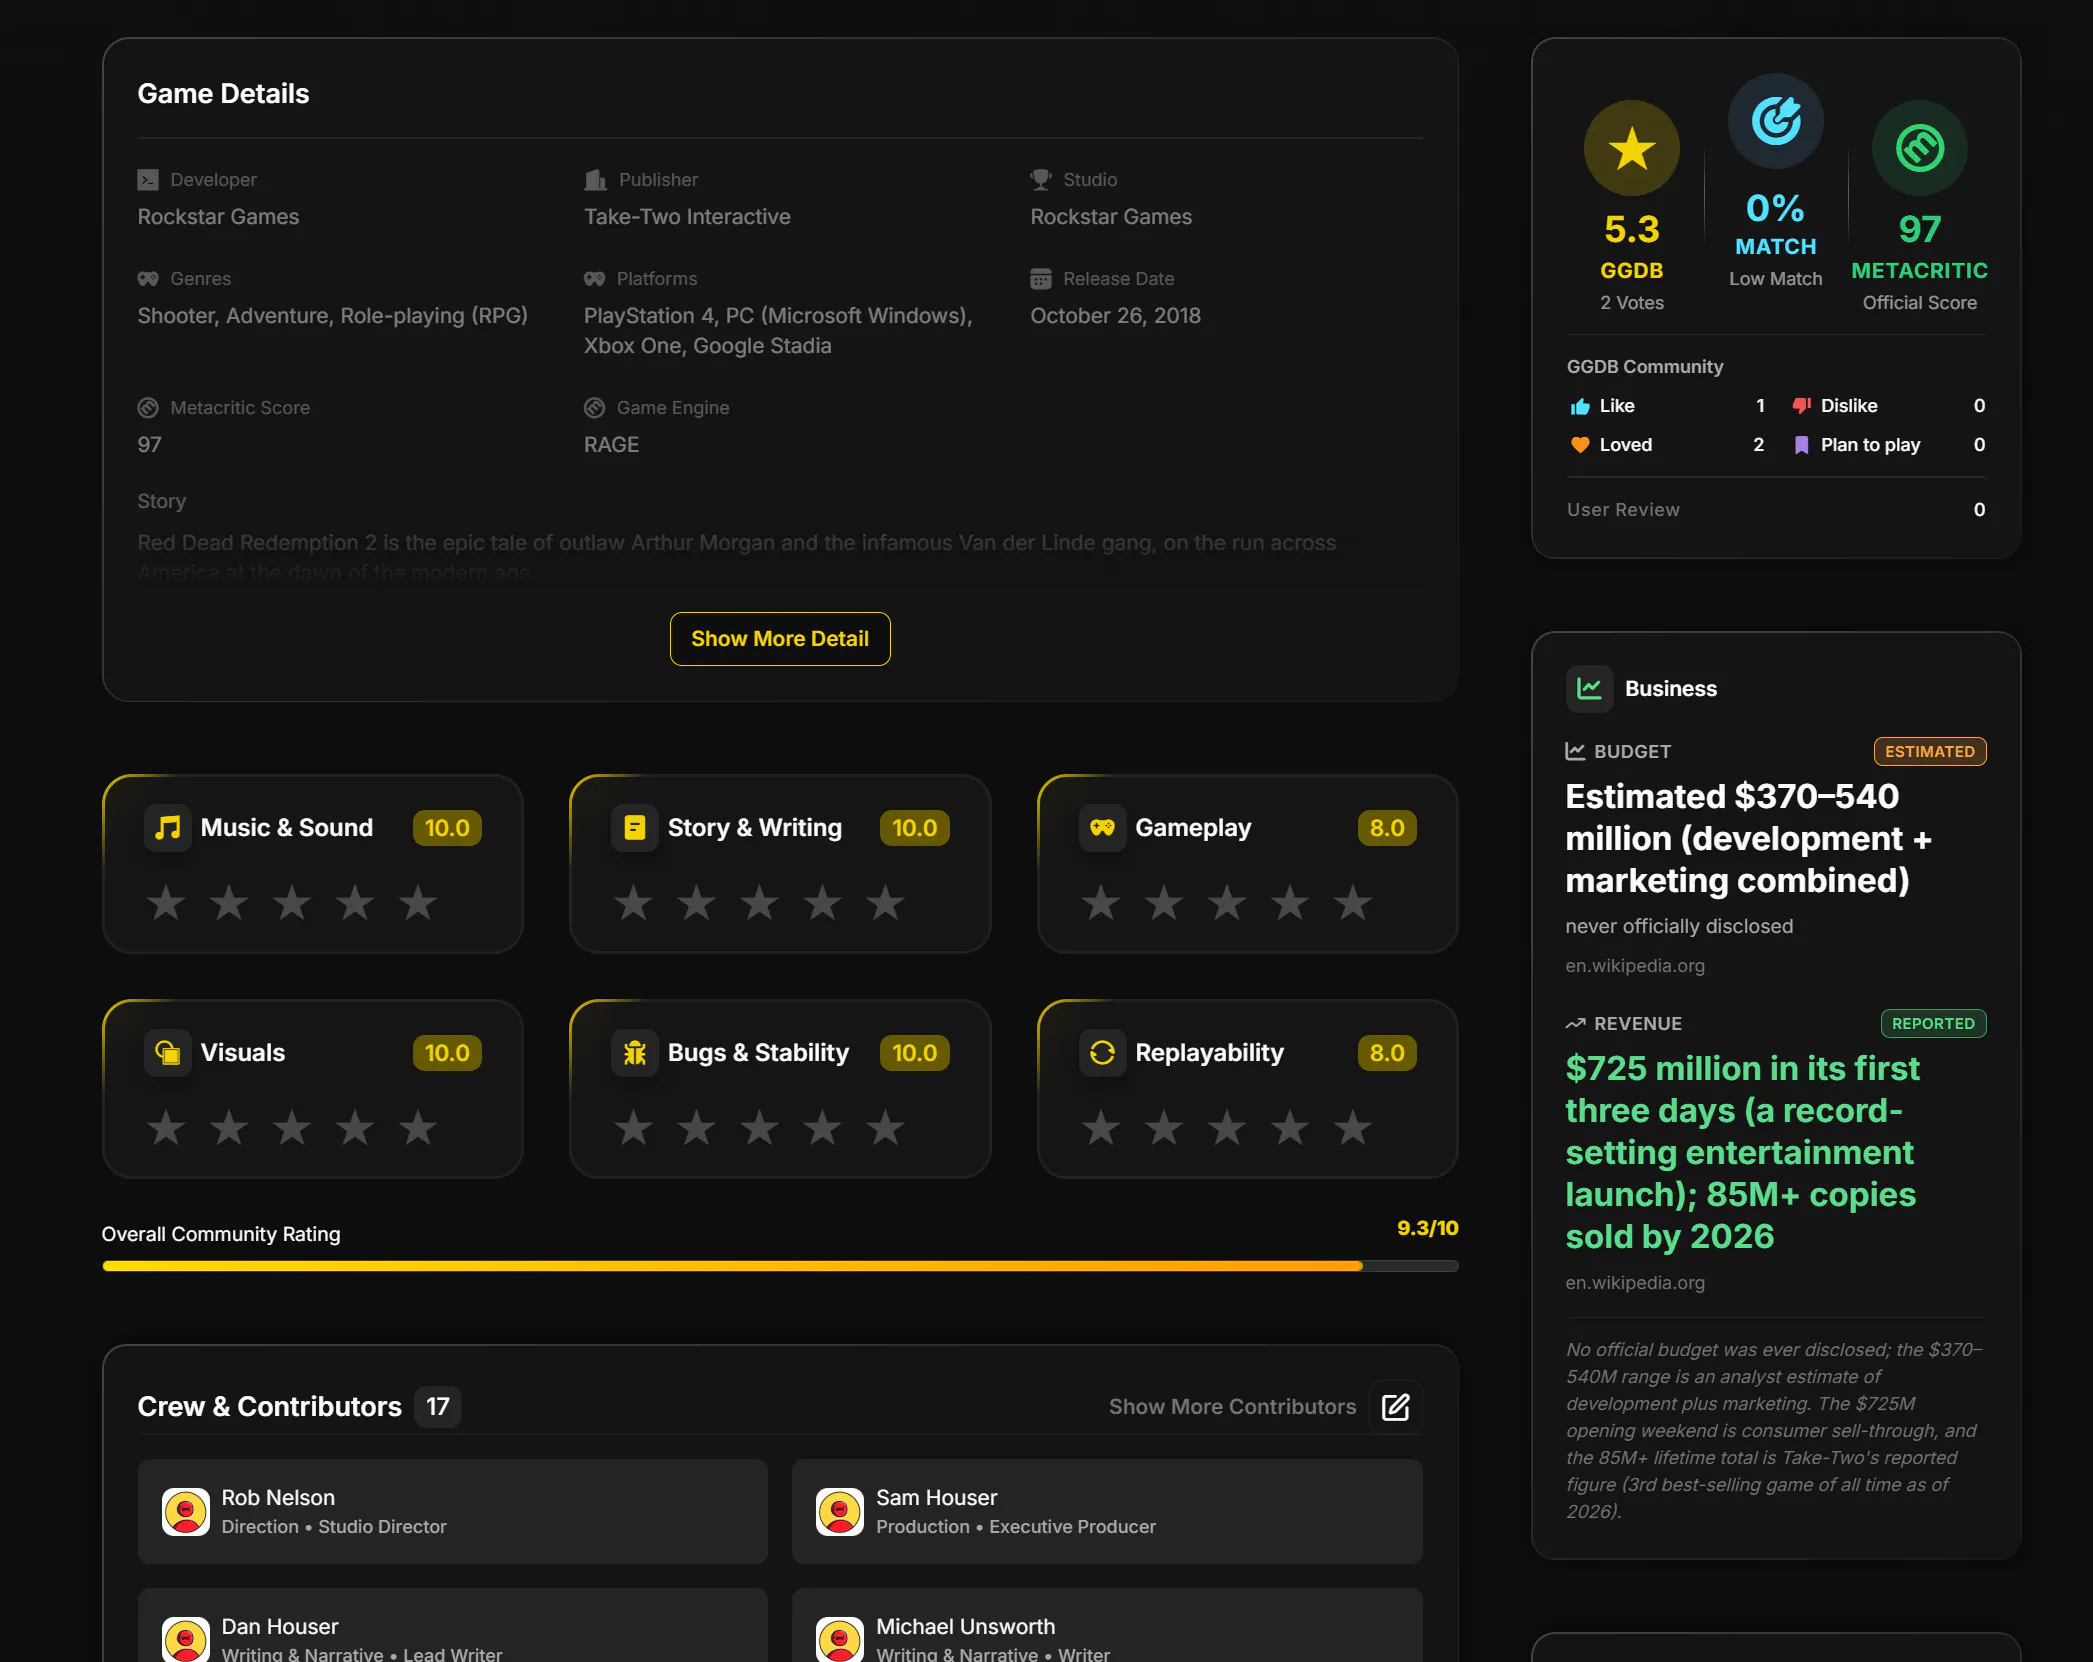
Task: Click the Rockstar Games developer name
Action: pyautogui.click(x=218, y=217)
